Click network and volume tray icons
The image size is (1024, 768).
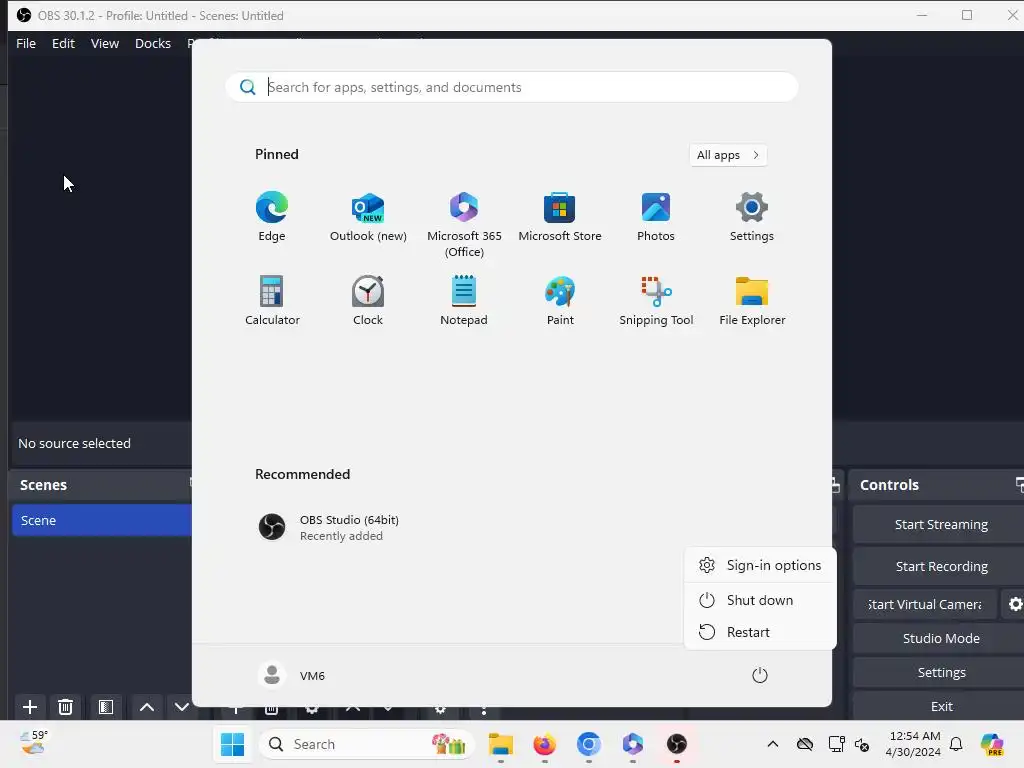click(x=848, y=744)
